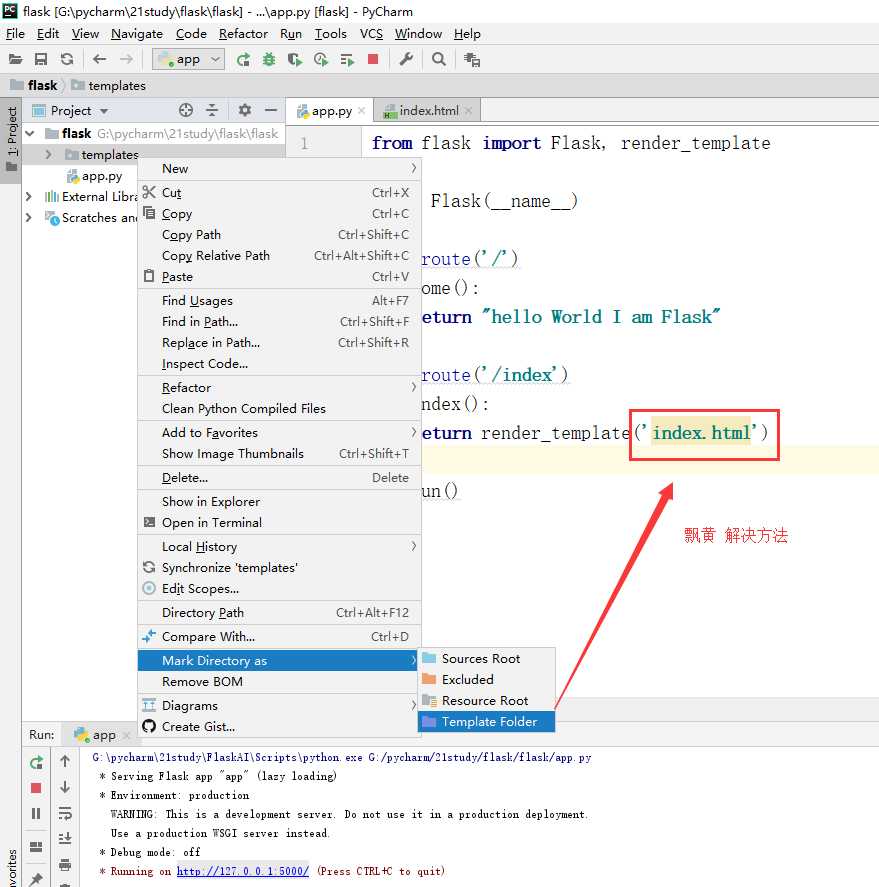This screenshot has width=879, height=887.
Task: Click the locate crosshair icon in Project panel
Action: (186, 110)
